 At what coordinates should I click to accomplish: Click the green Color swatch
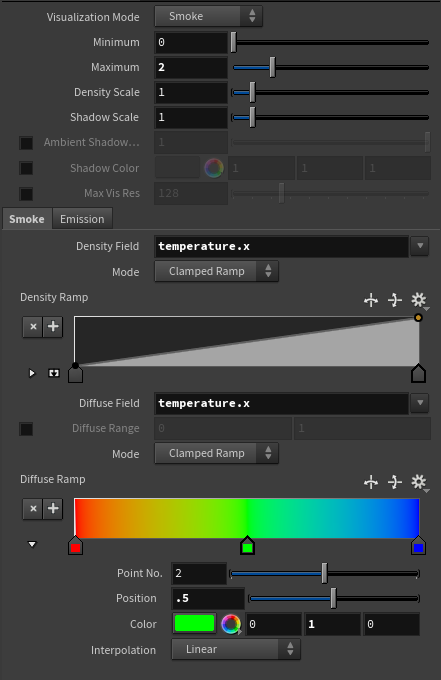pyautogui.click(x=195, y=624)
